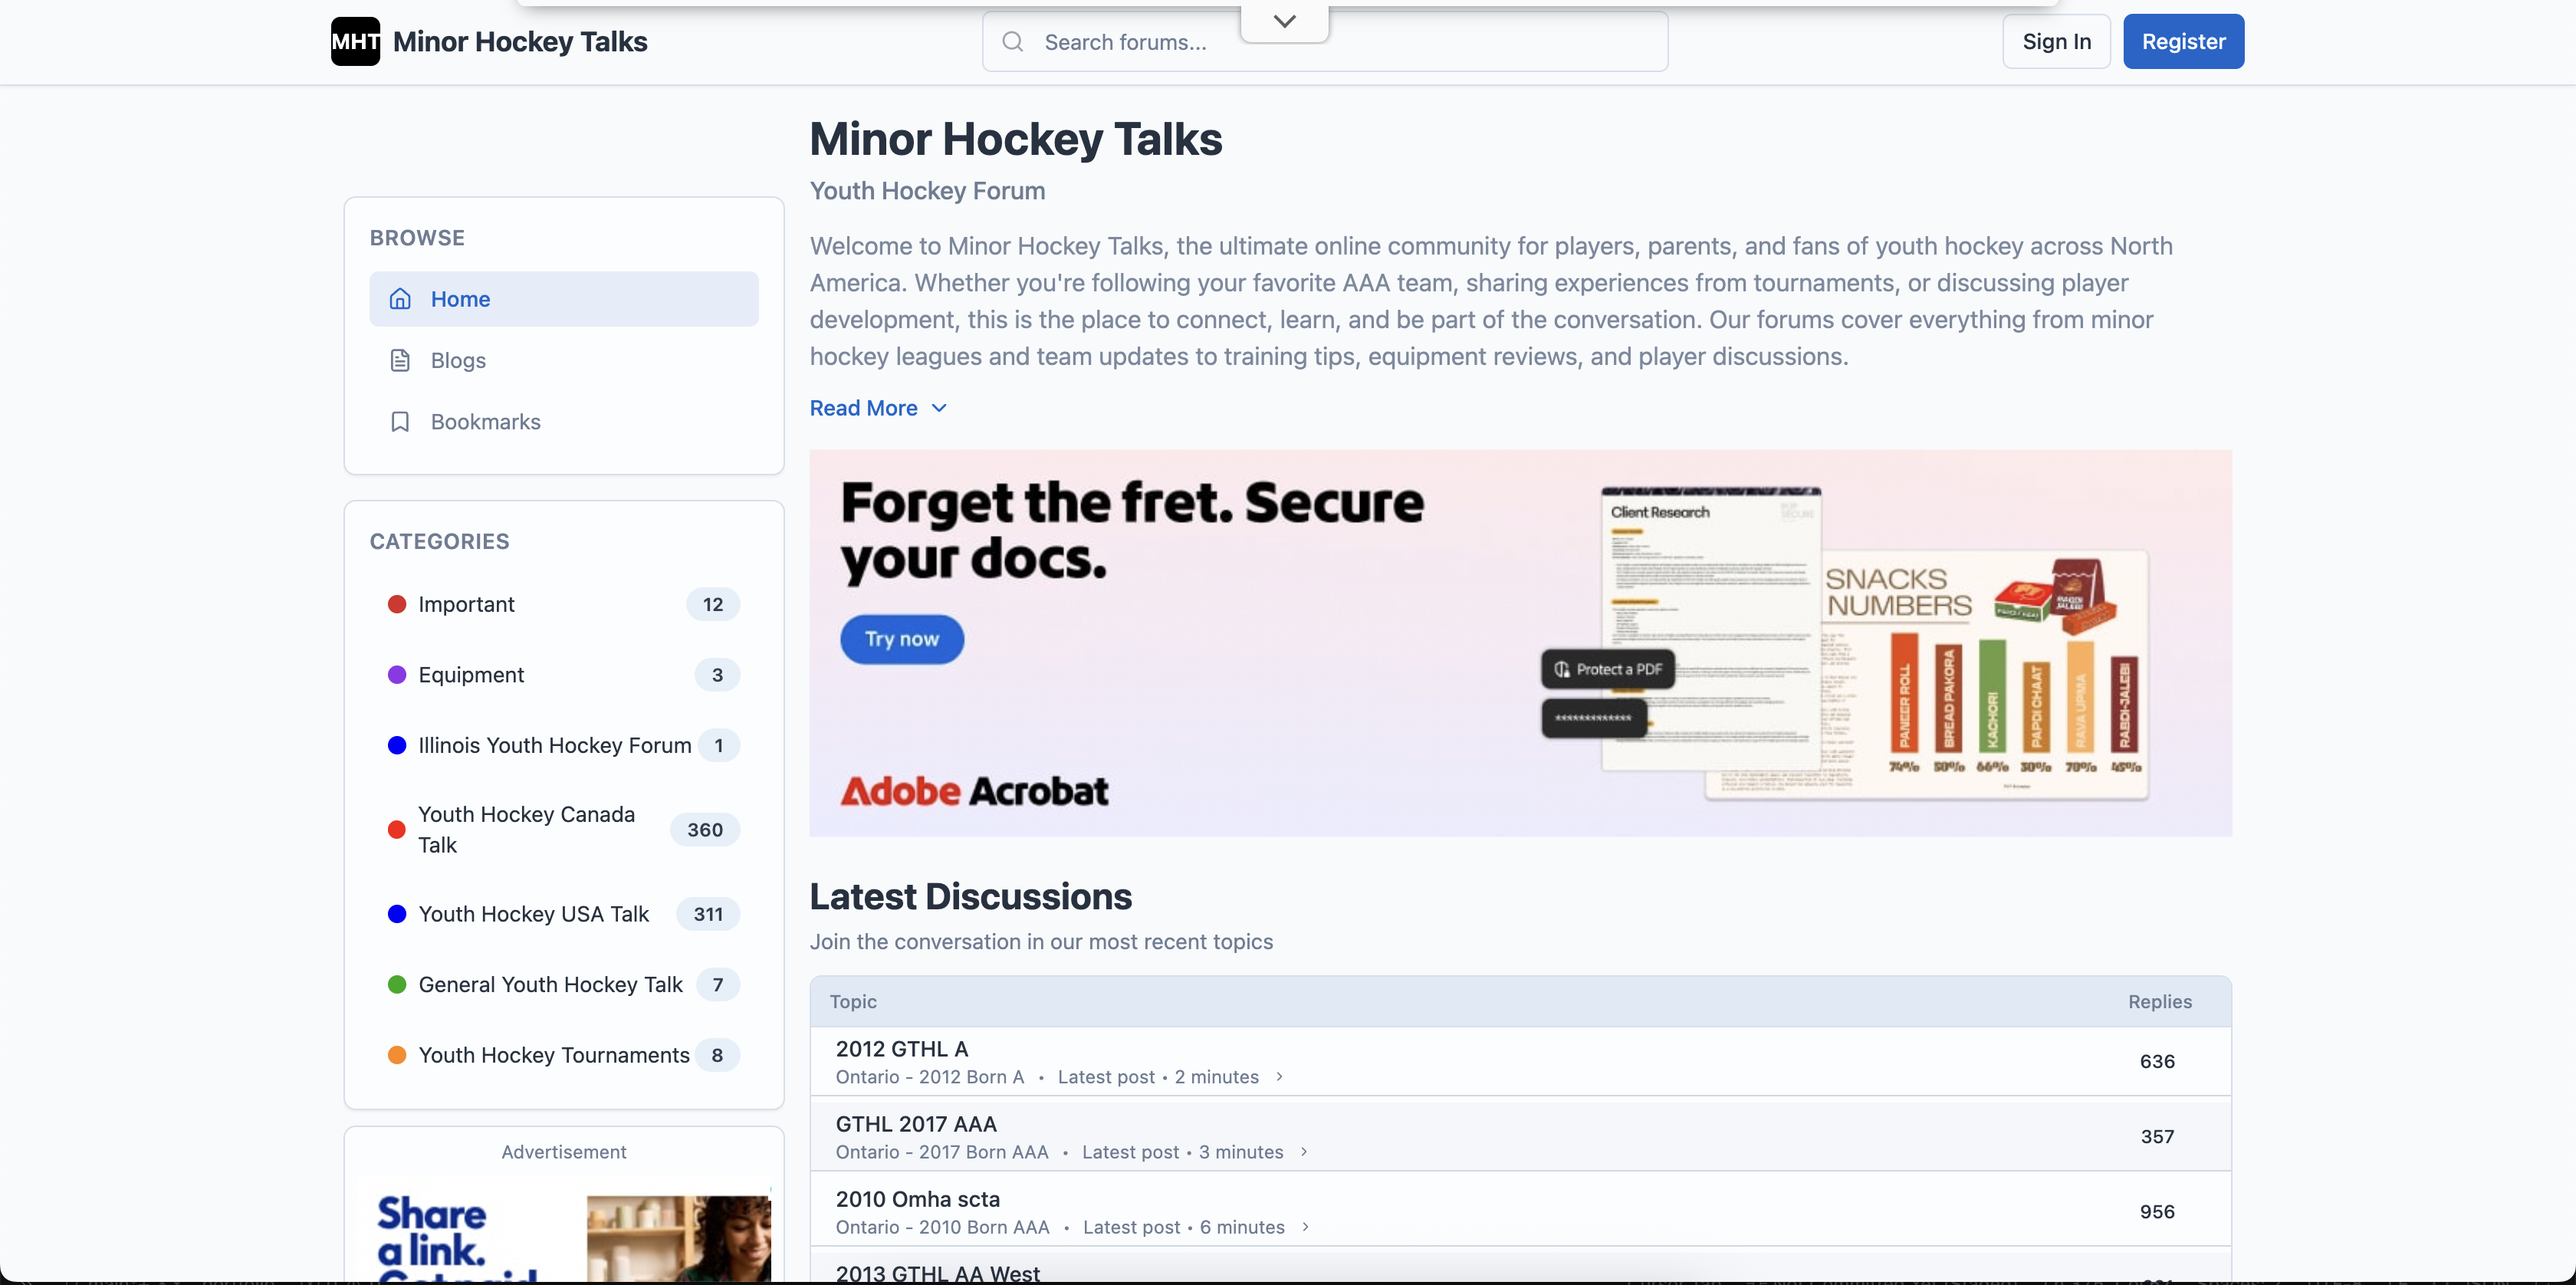The height and width of the screenshot is (1285, 2576).
Task: Select the house icon beside Home
Action: tap(401, 298)
